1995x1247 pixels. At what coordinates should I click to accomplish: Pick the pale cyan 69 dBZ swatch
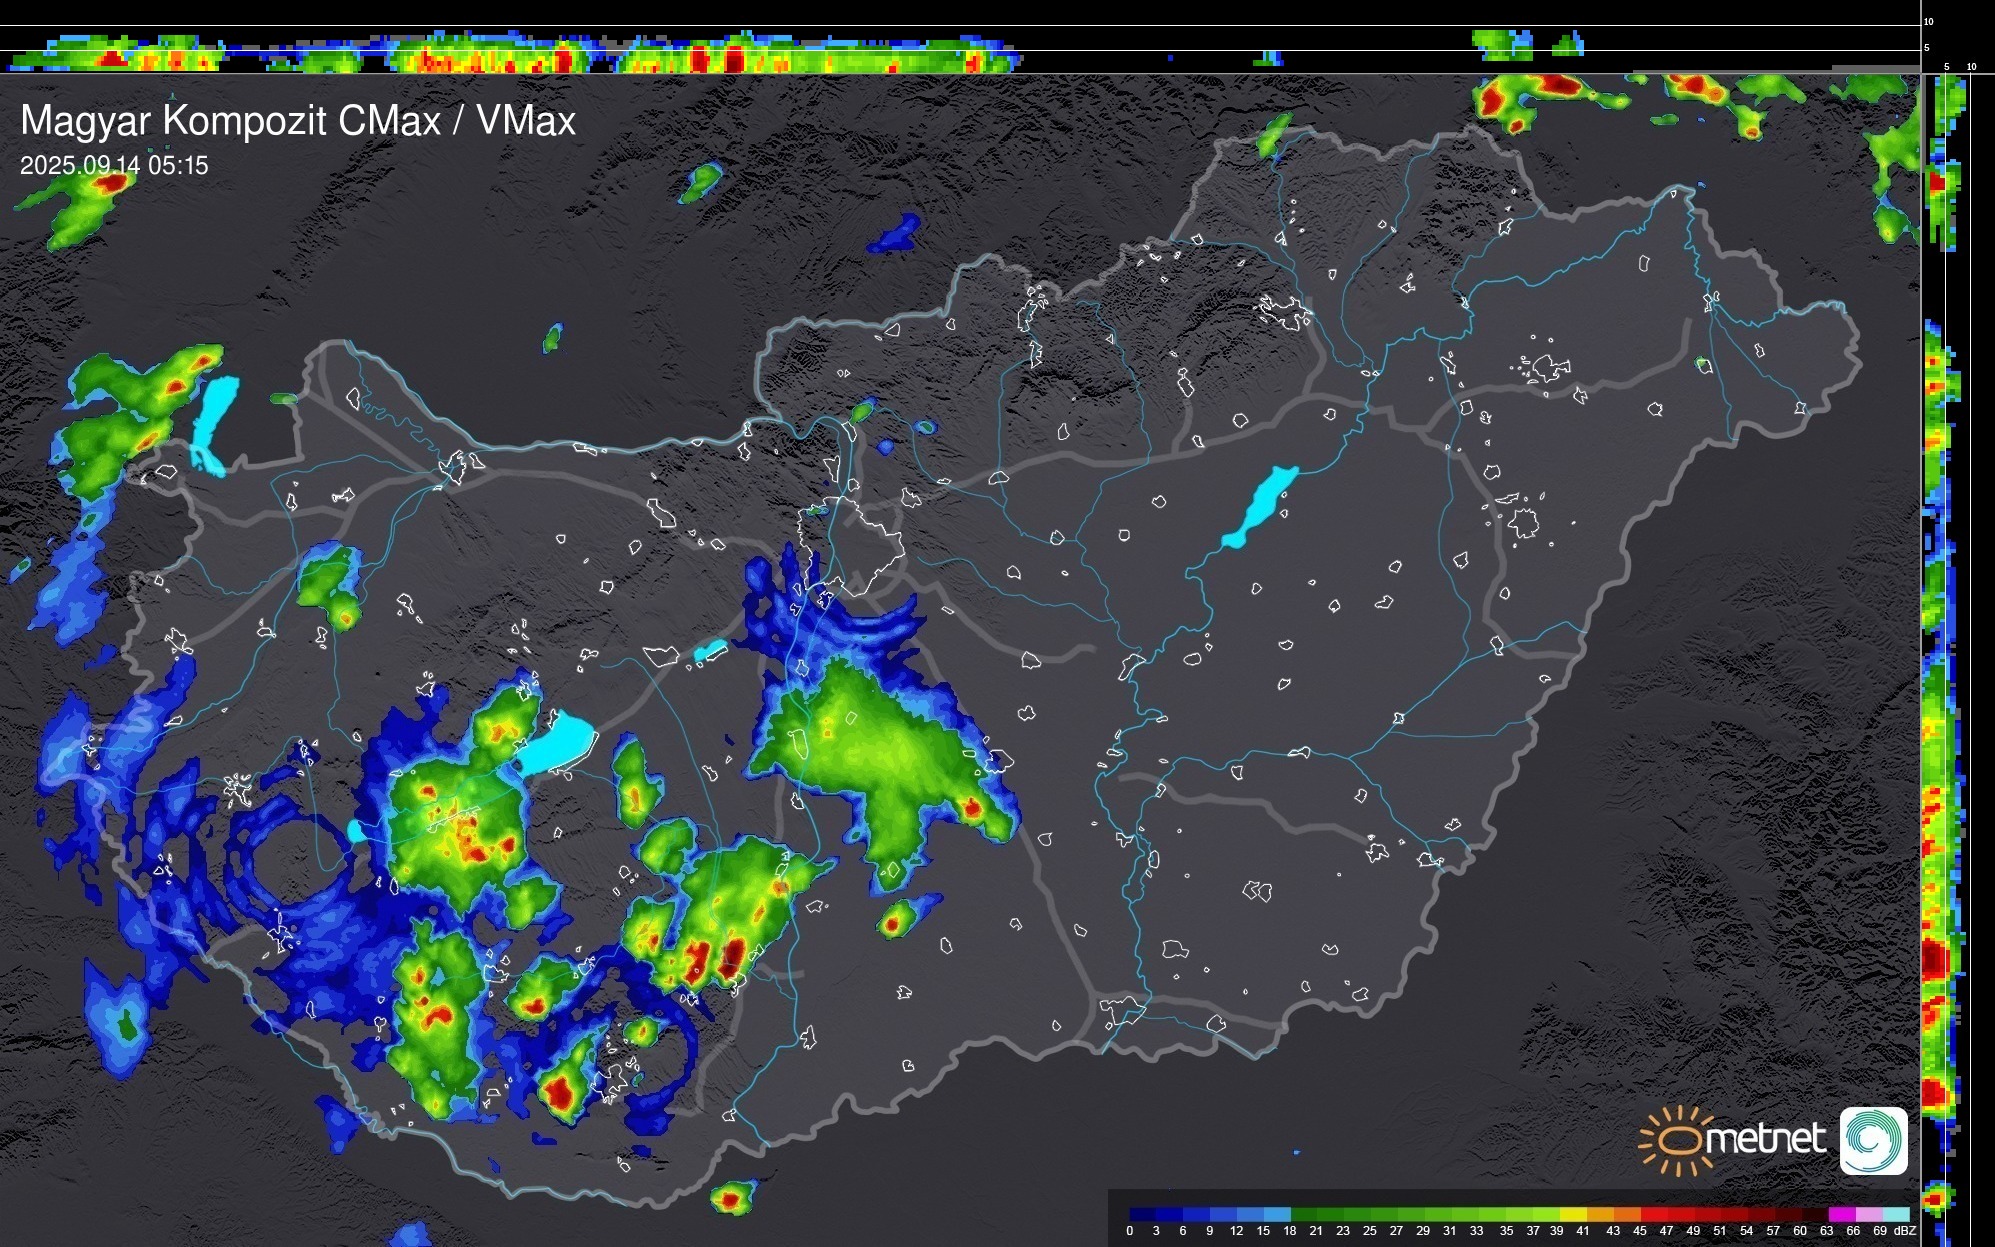[x=1895, y=1214]
